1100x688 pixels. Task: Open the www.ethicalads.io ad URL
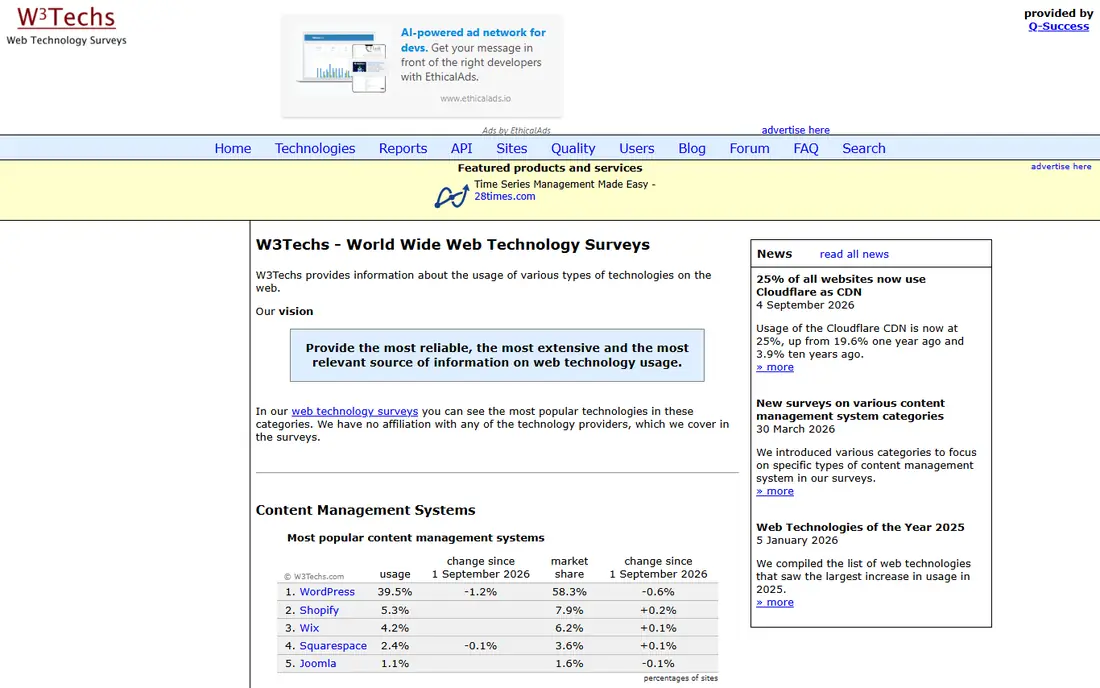476,99
